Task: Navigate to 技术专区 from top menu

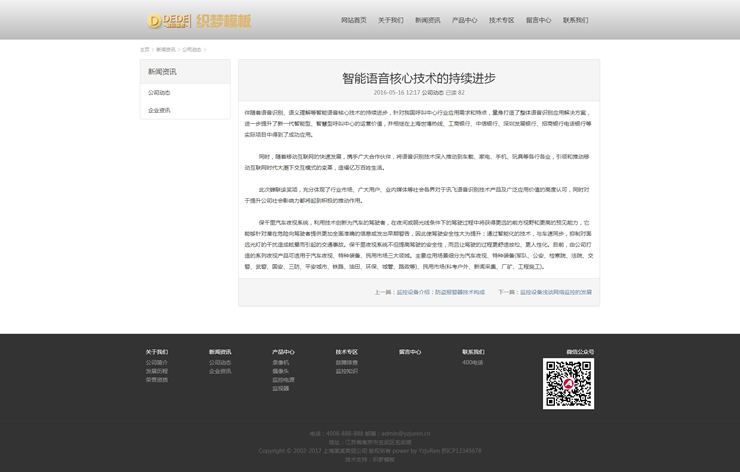Action: click(x=501, y=20)
